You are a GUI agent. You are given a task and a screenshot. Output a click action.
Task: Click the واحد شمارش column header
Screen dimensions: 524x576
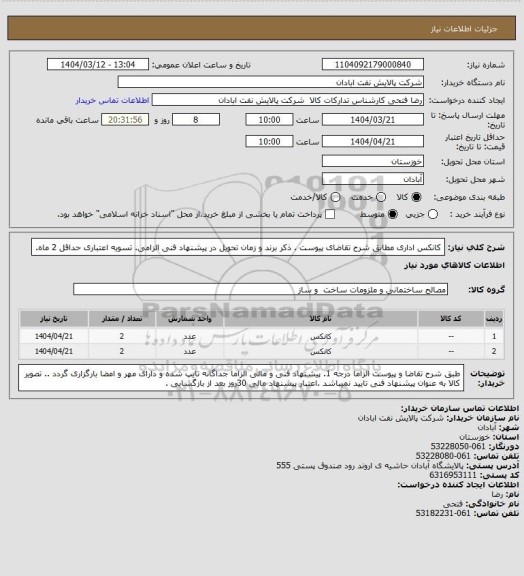tap(190, 318)
